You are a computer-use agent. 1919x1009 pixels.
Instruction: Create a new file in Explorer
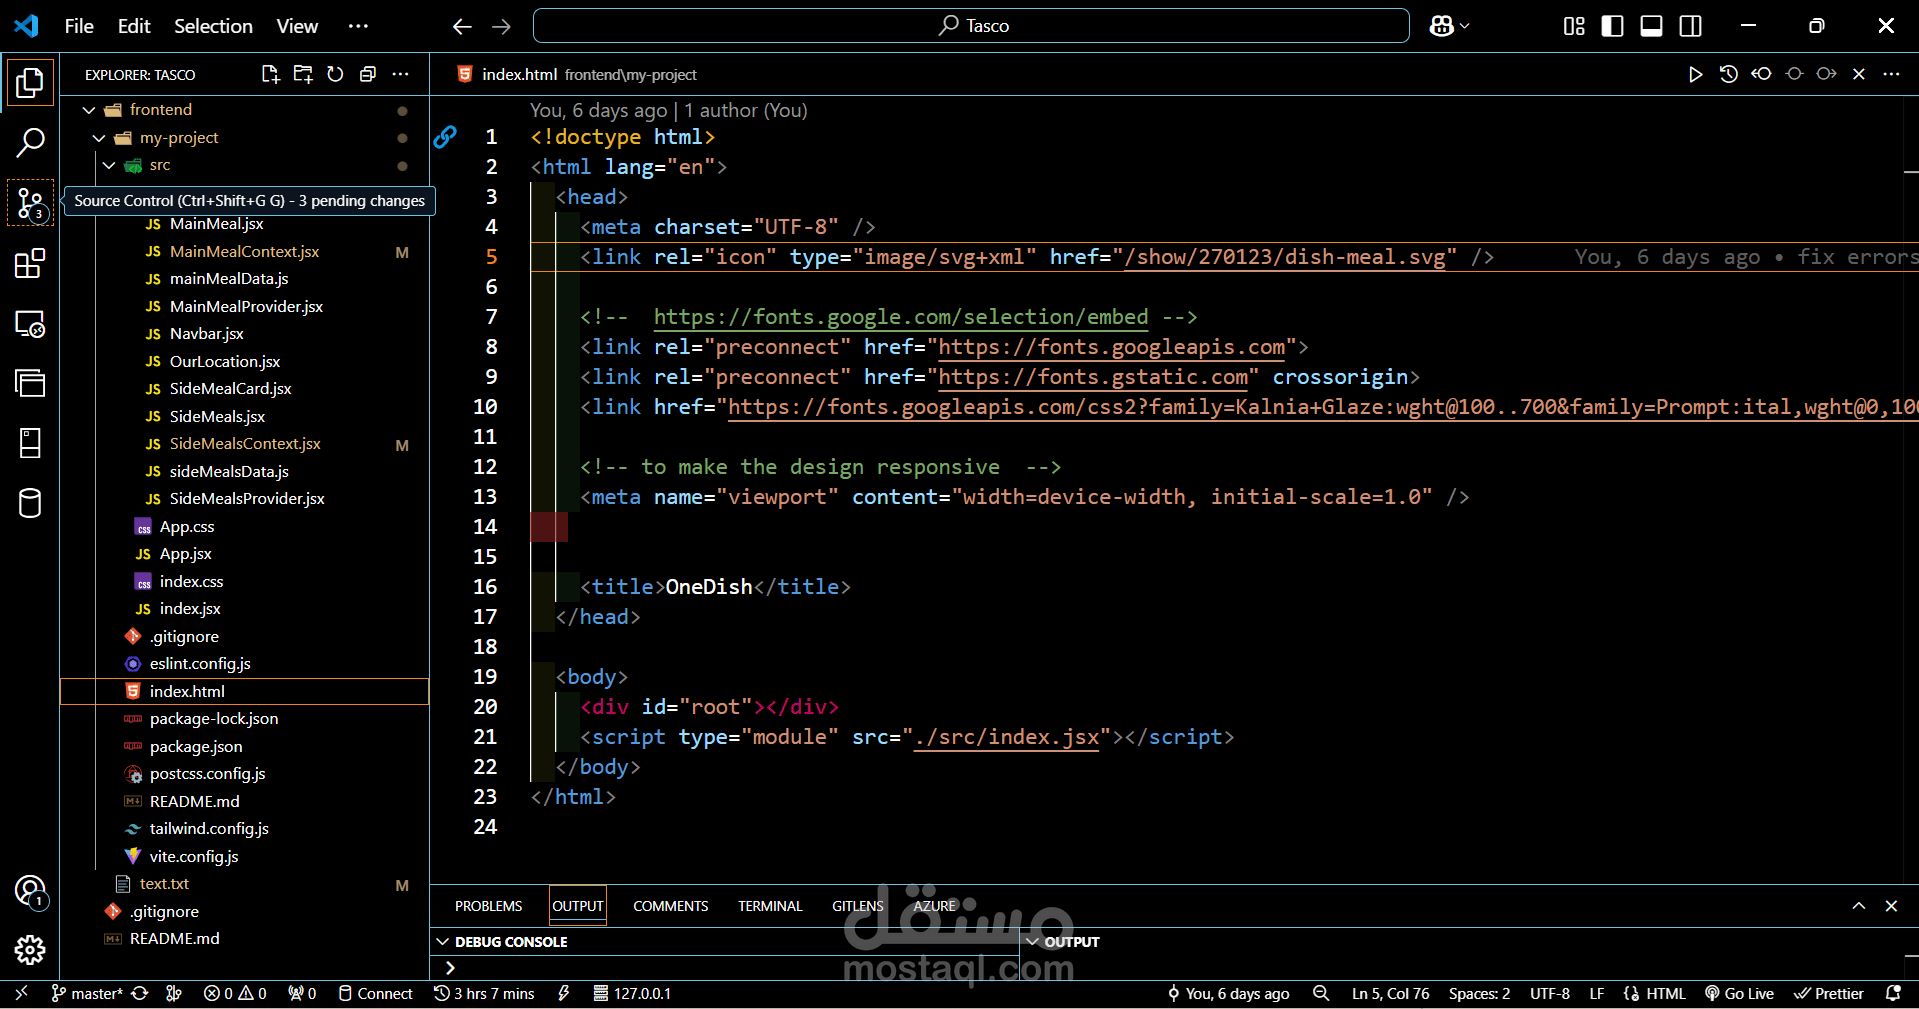(270, 74)
